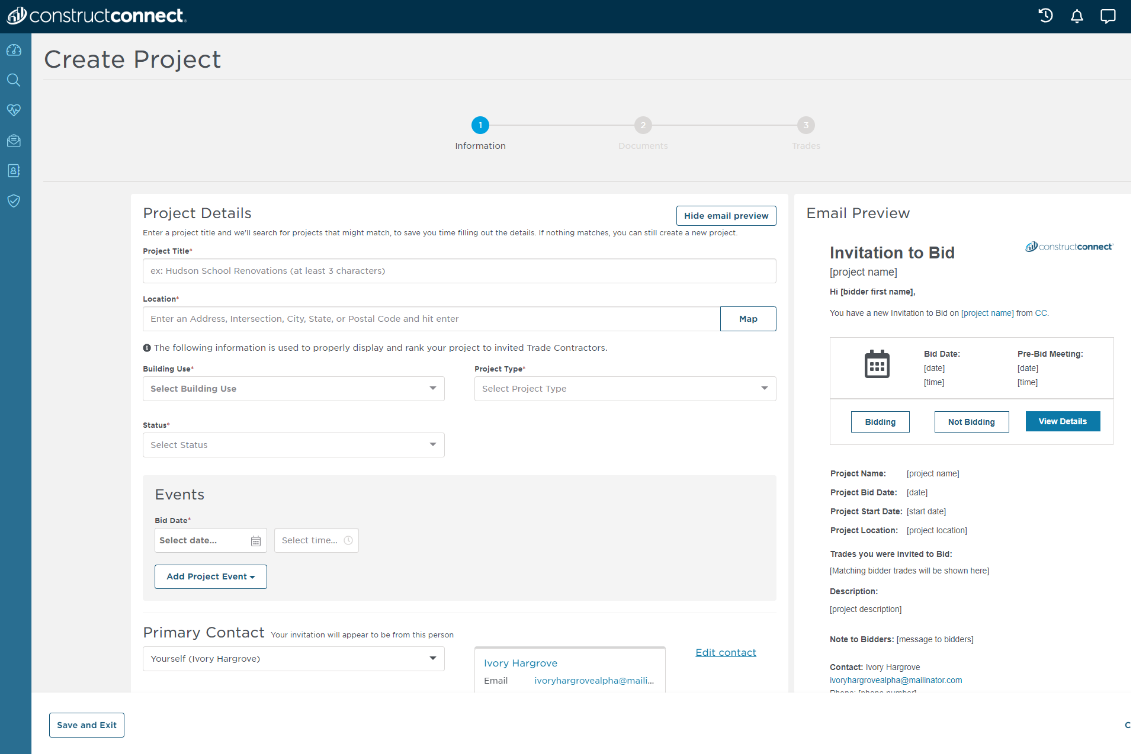Expand the Add Project Event dropdown

(210, 576)
